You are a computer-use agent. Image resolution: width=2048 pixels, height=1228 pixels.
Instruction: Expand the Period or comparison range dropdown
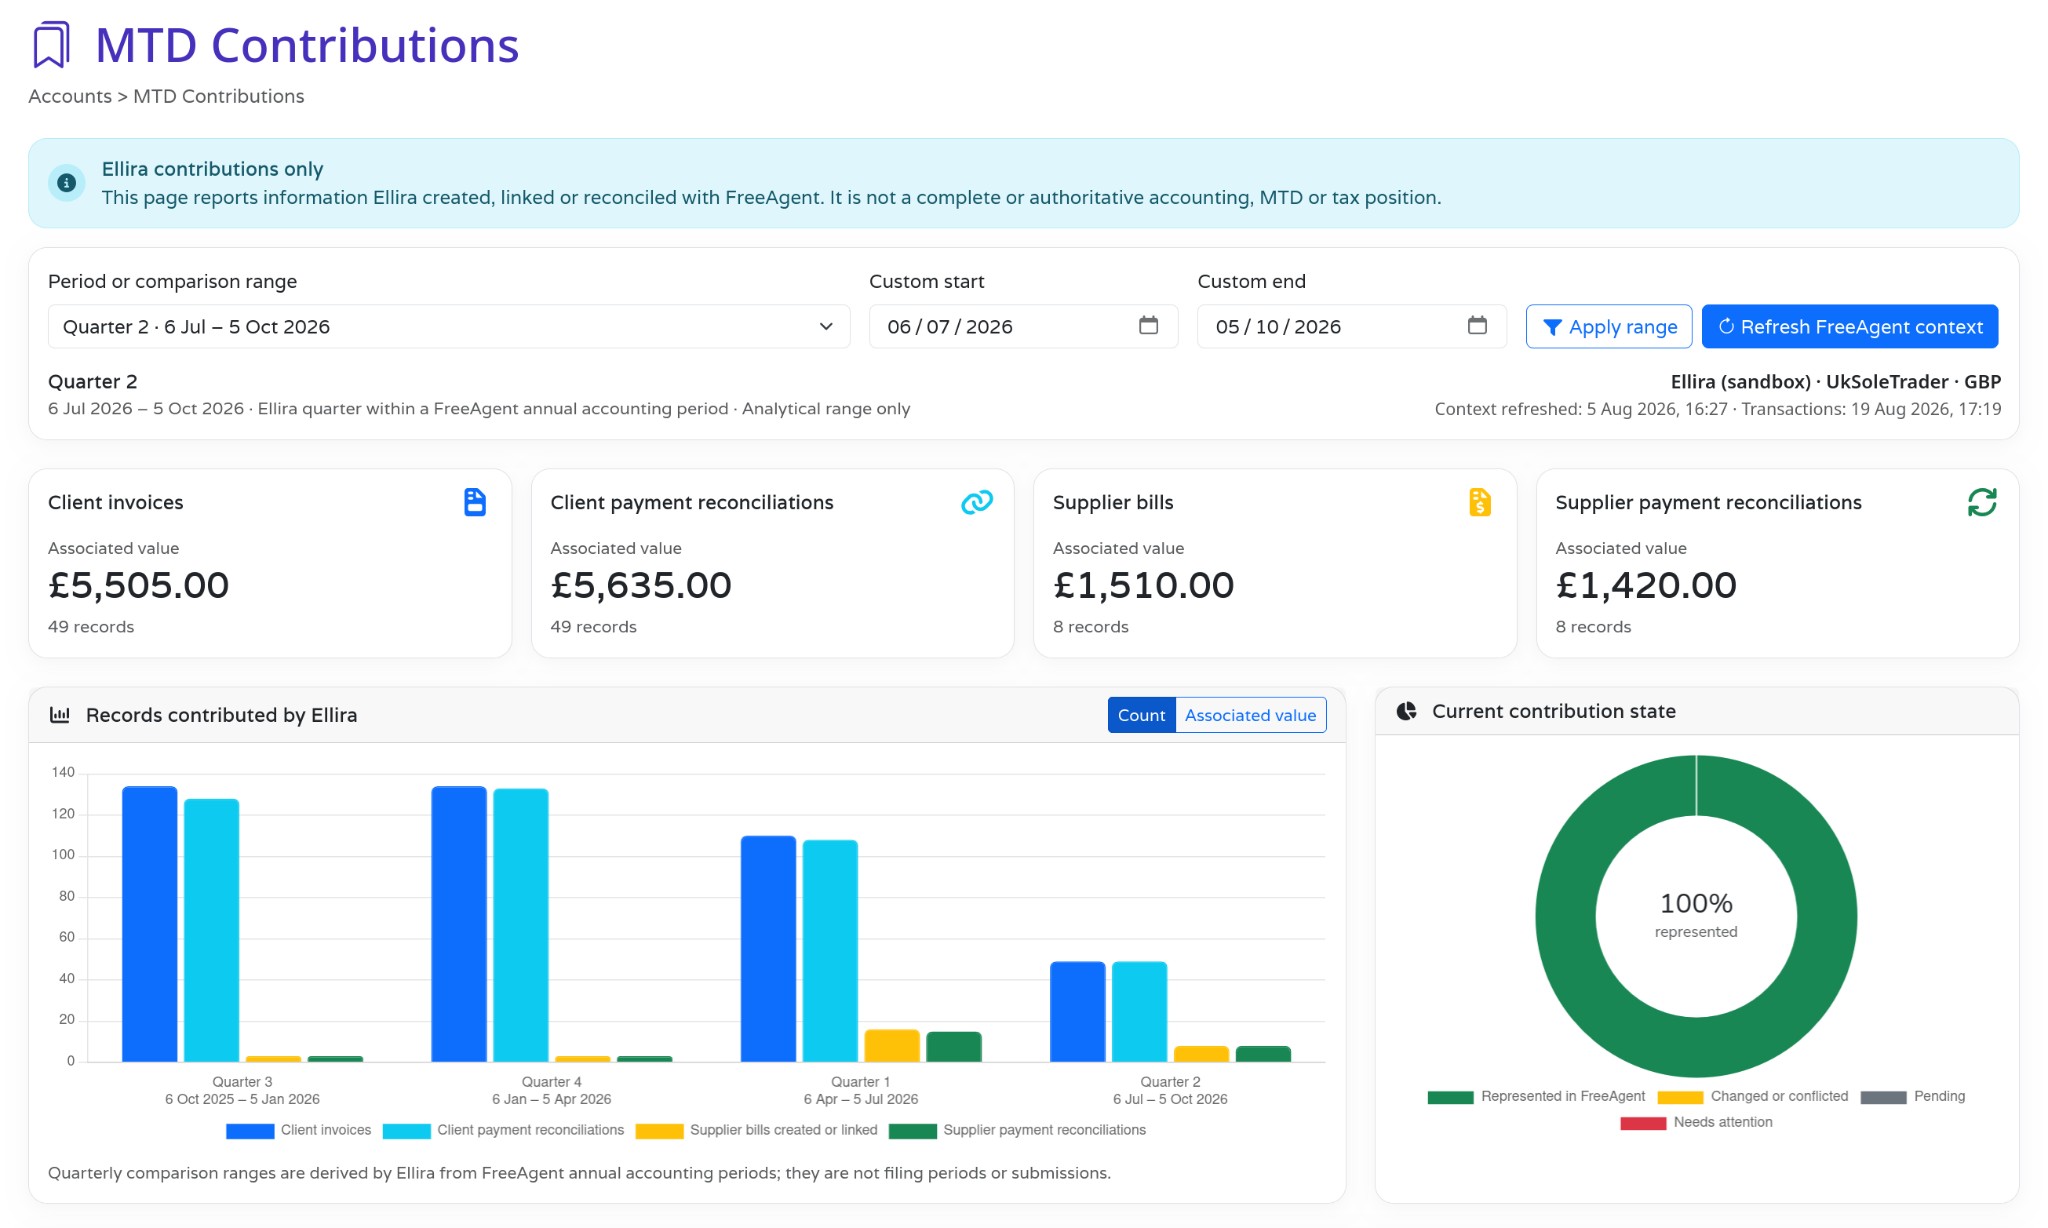[449, 326]
